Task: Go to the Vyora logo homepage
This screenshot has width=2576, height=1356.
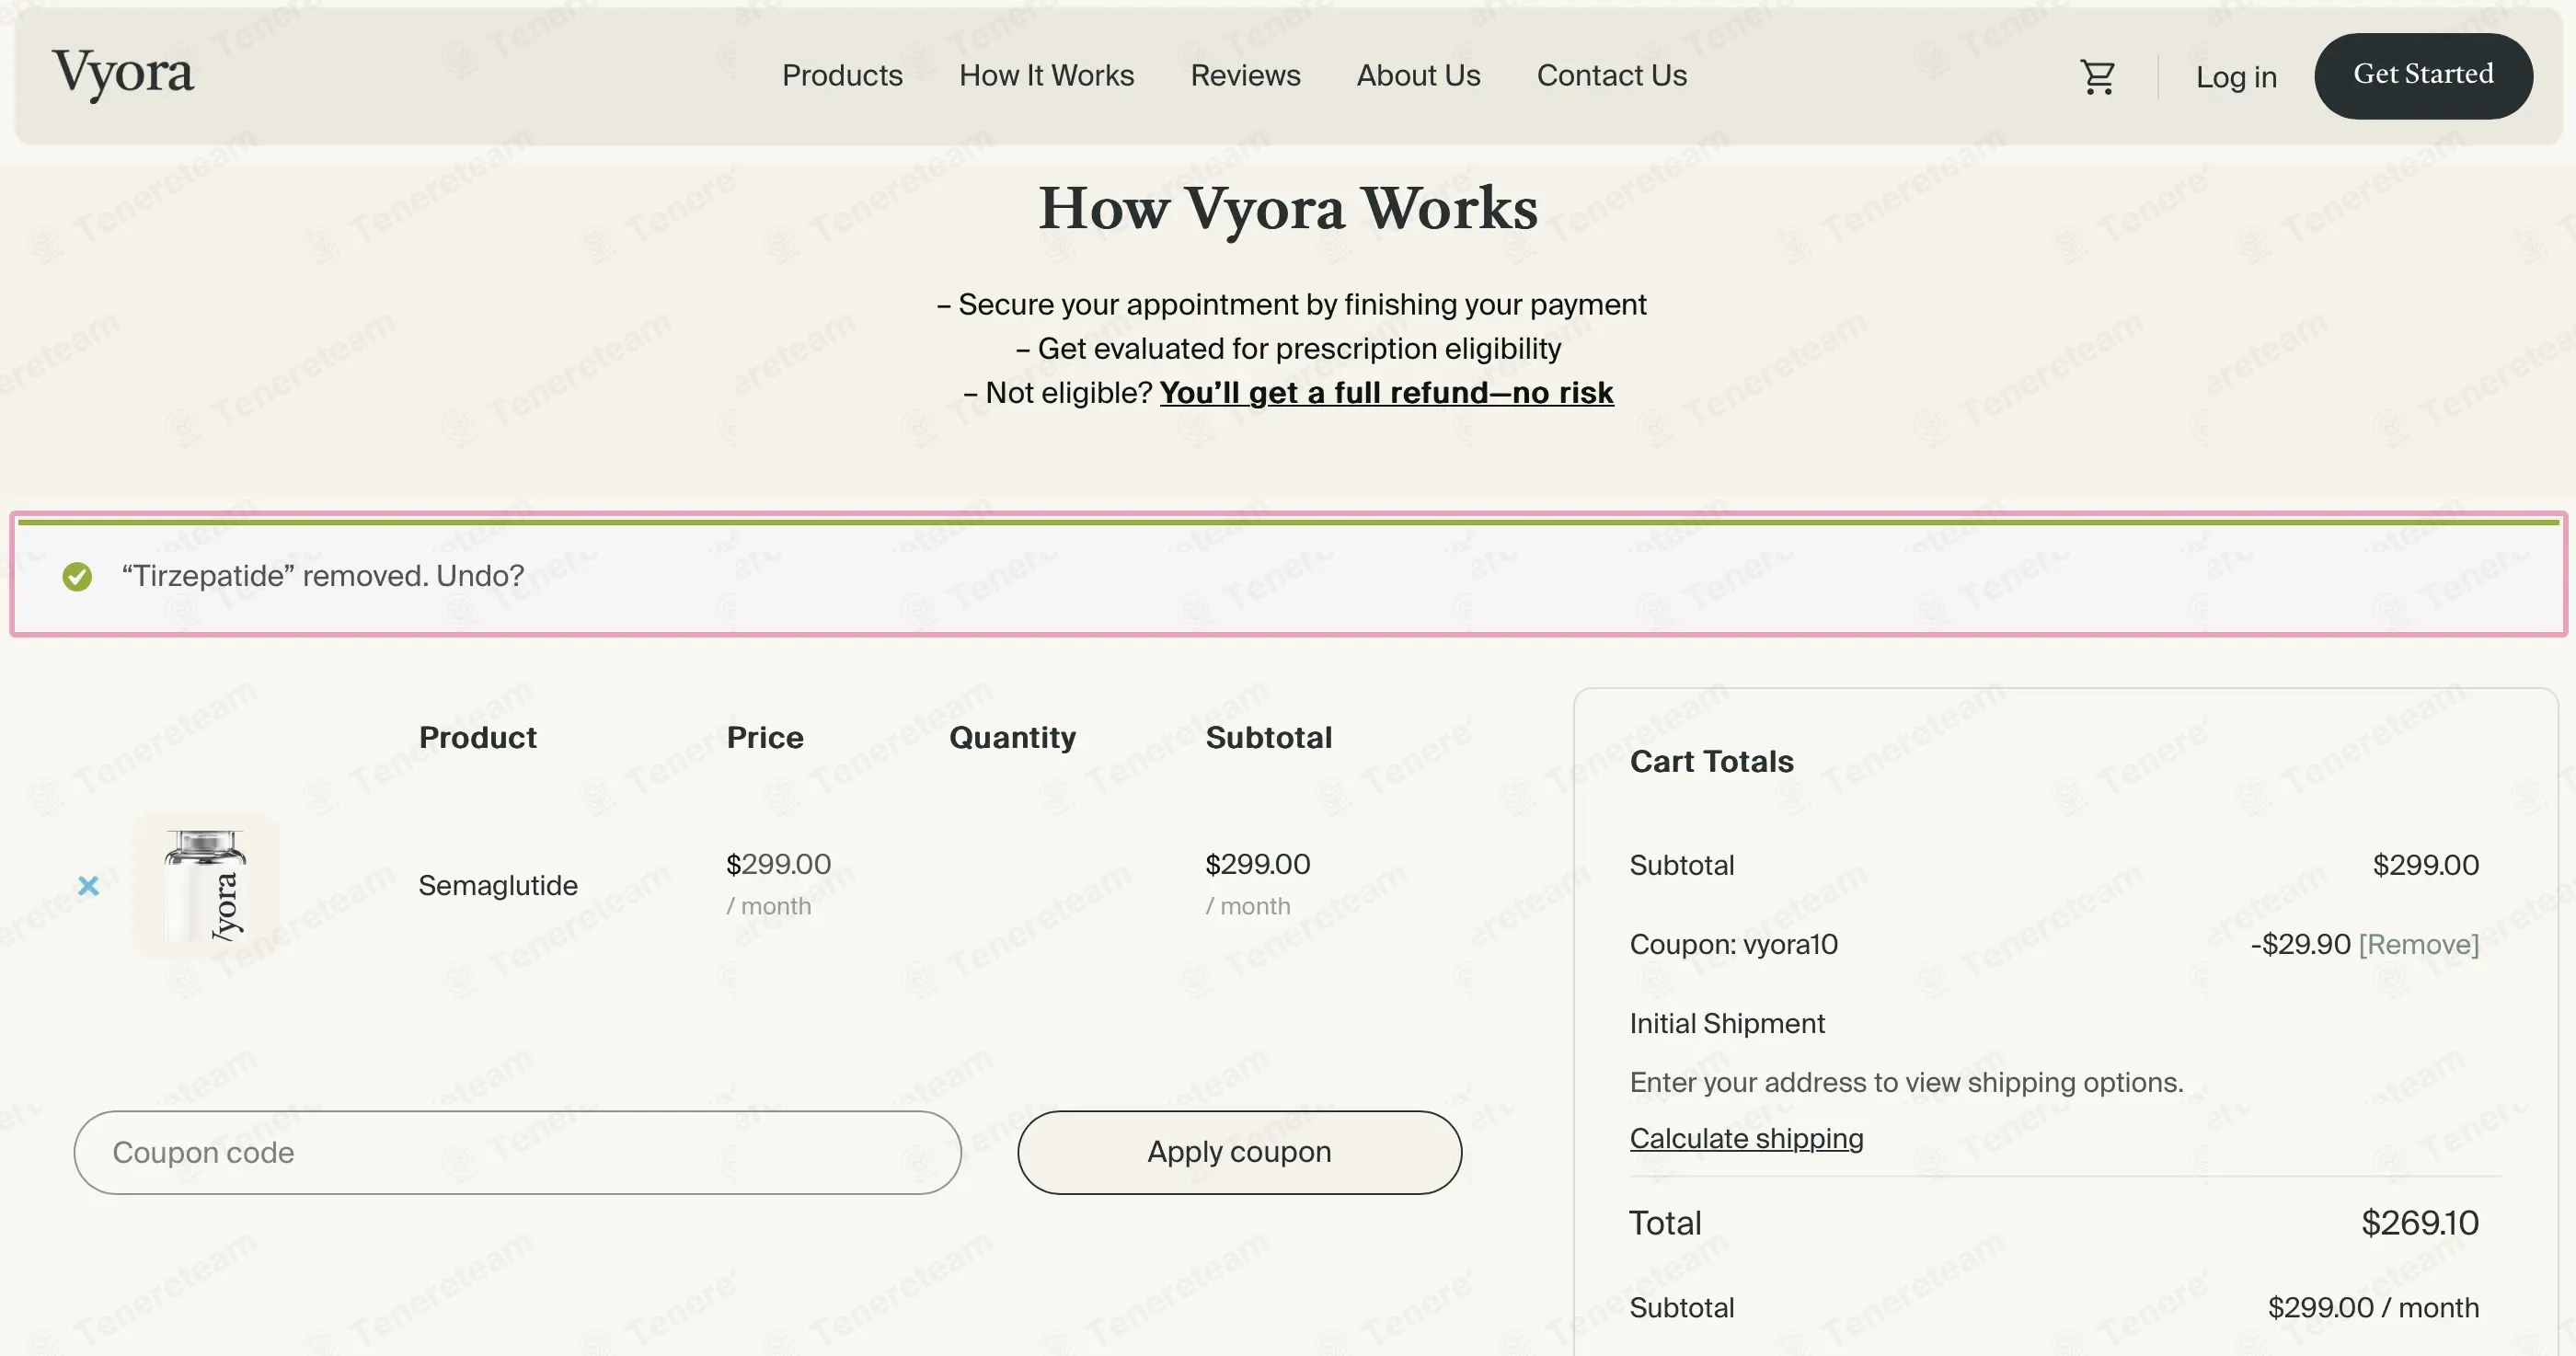Action: point(123,75)
